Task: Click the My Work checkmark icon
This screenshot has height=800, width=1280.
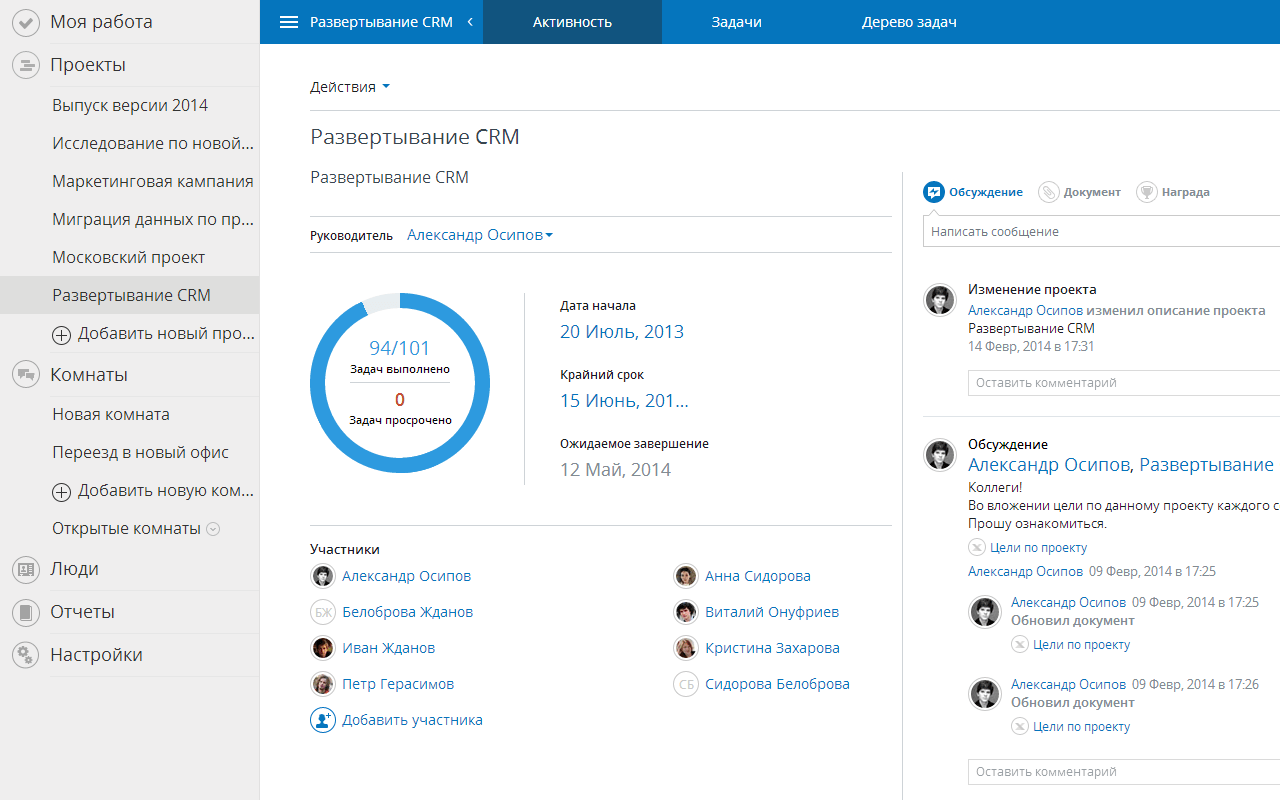Action: click(x=25, y=22)
